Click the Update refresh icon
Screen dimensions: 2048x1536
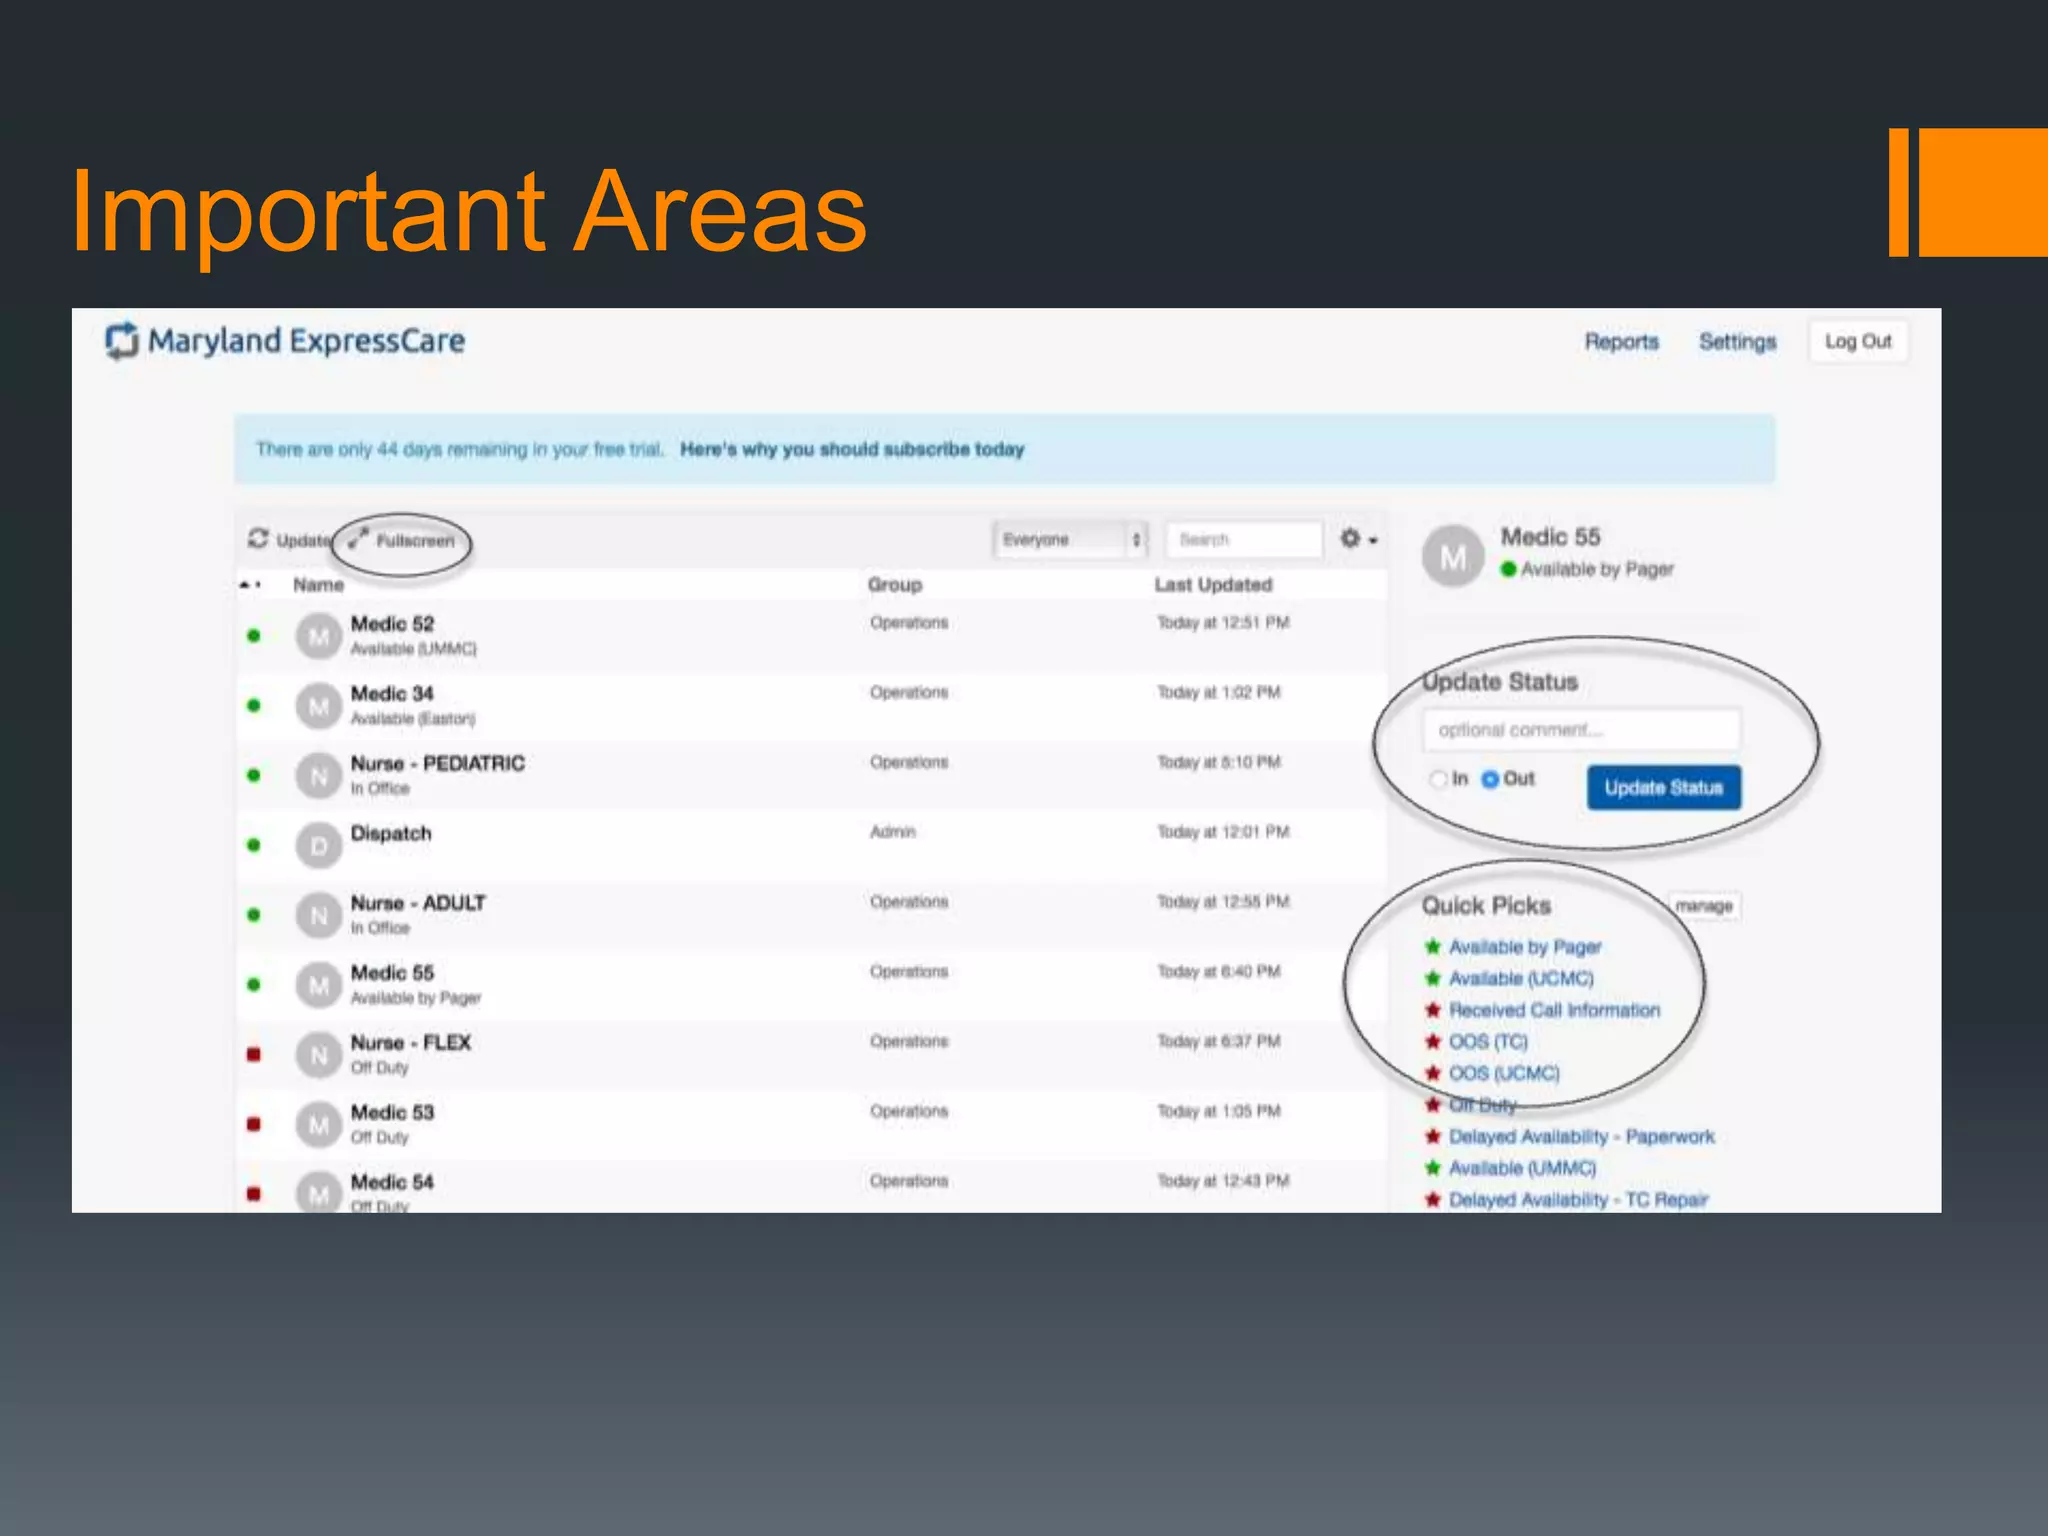[258, 539]
